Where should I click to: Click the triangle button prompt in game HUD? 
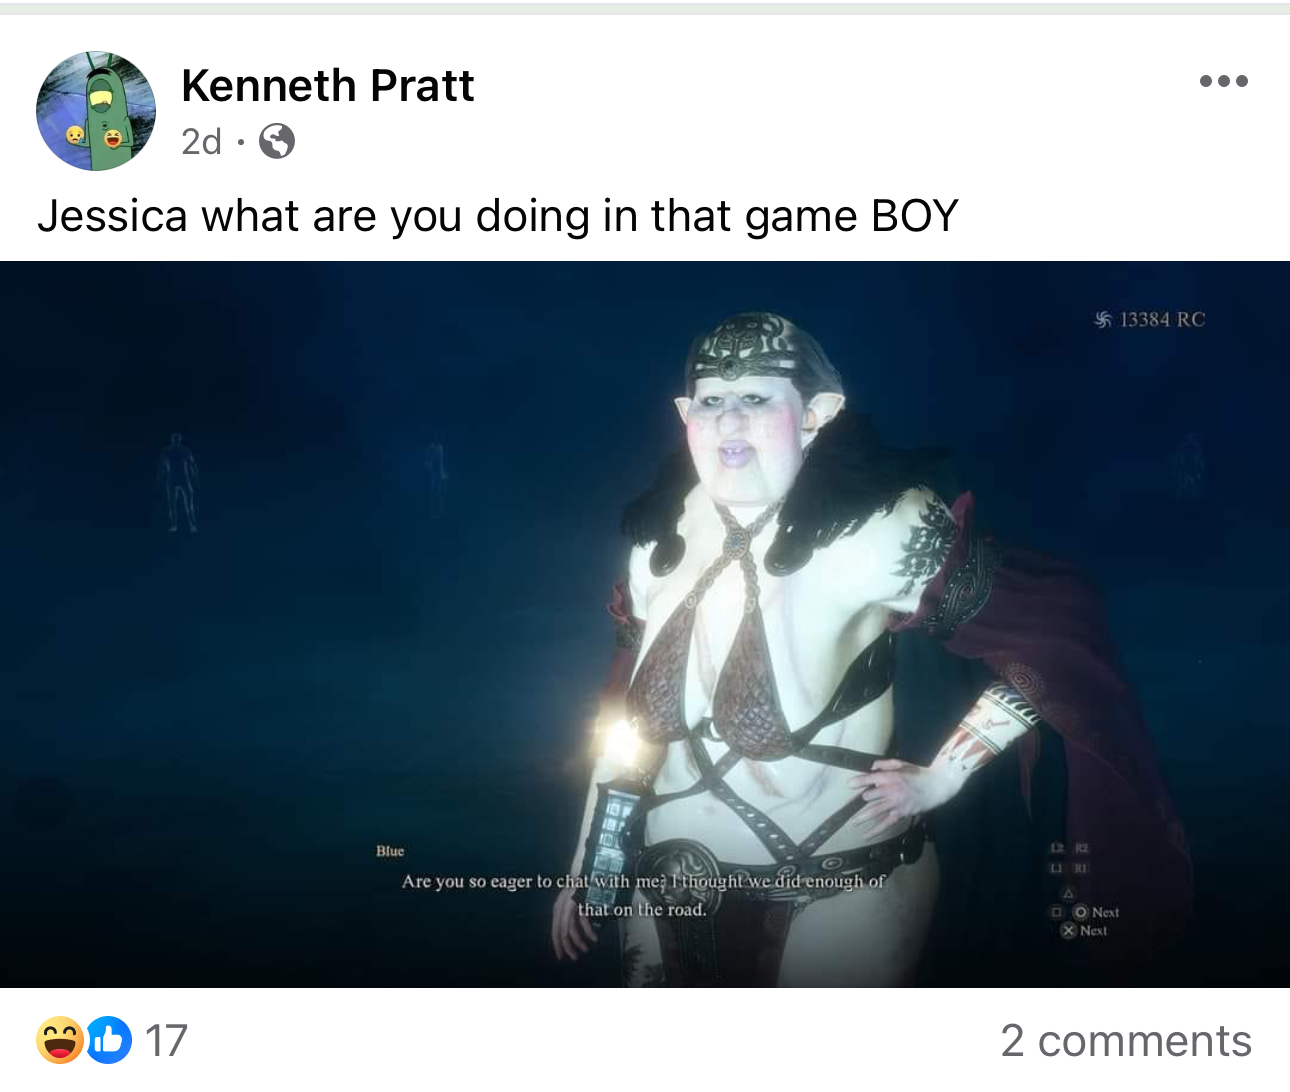(1069, 893)
